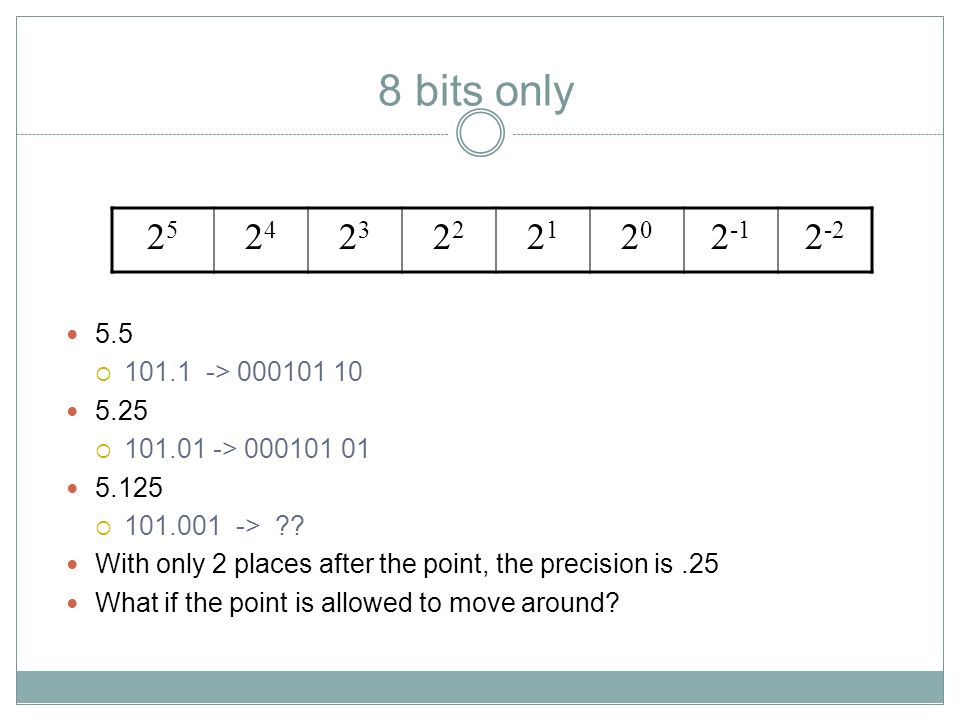Click the '5.5' bullet text
Viewport: 960px width, 720px height.
(114, 334)
